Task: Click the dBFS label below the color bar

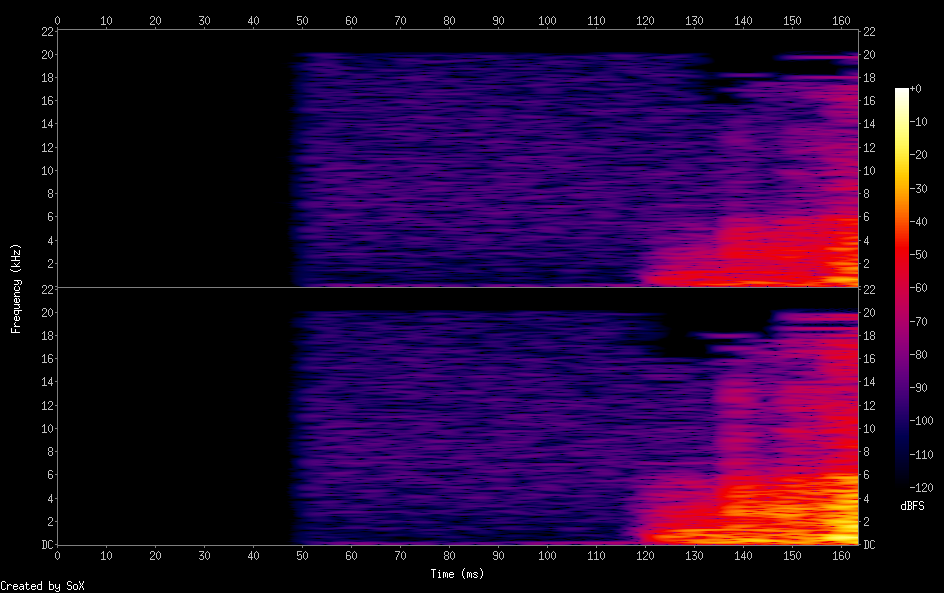Action: (x=912, y=506)
